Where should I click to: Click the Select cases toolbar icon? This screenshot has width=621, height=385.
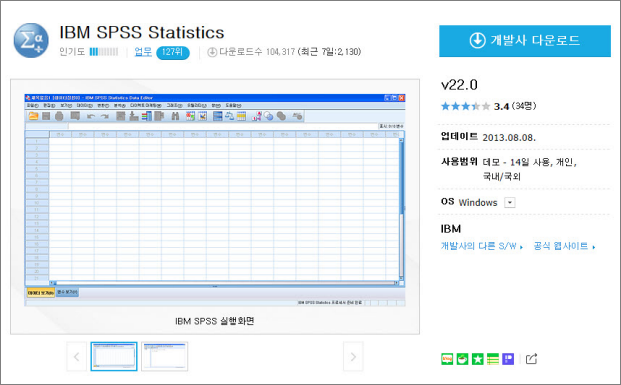pos(241,116)
